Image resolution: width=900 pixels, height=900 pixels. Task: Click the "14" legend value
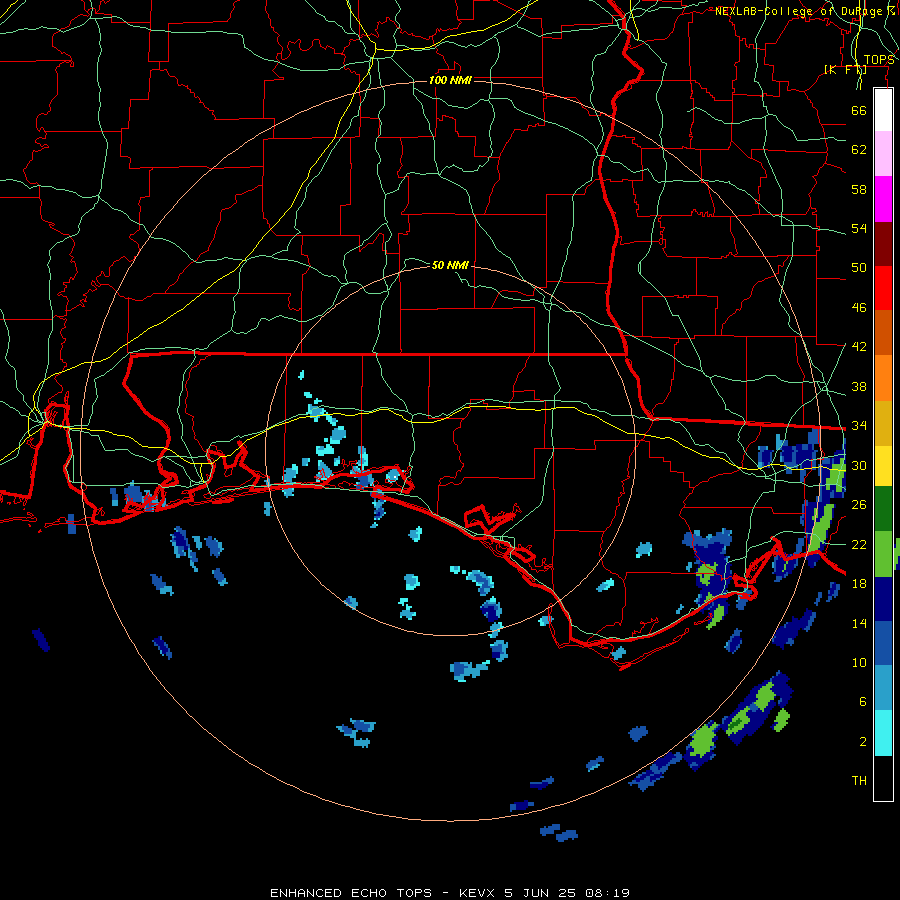point(859,623)
